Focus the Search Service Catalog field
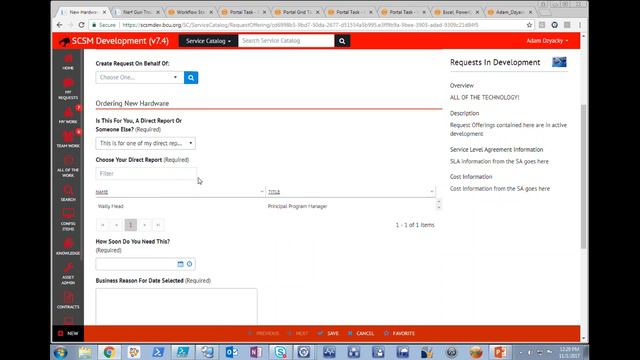The width and height of the screenshot is (640, 360). click(286, 41)
